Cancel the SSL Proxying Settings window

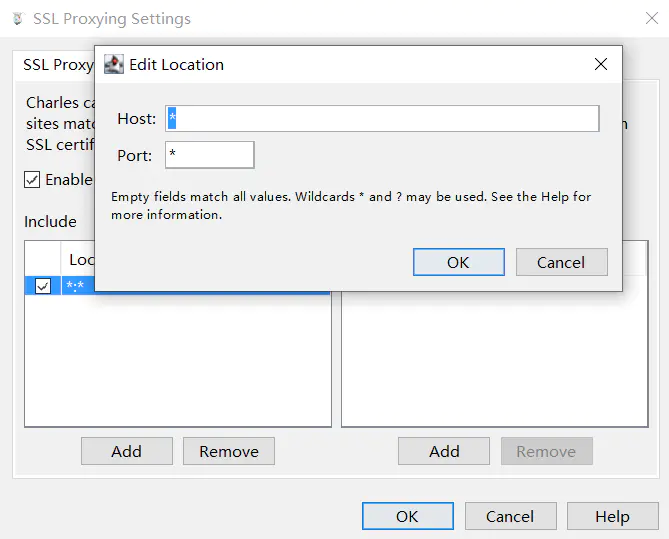[x=510, y=516]
